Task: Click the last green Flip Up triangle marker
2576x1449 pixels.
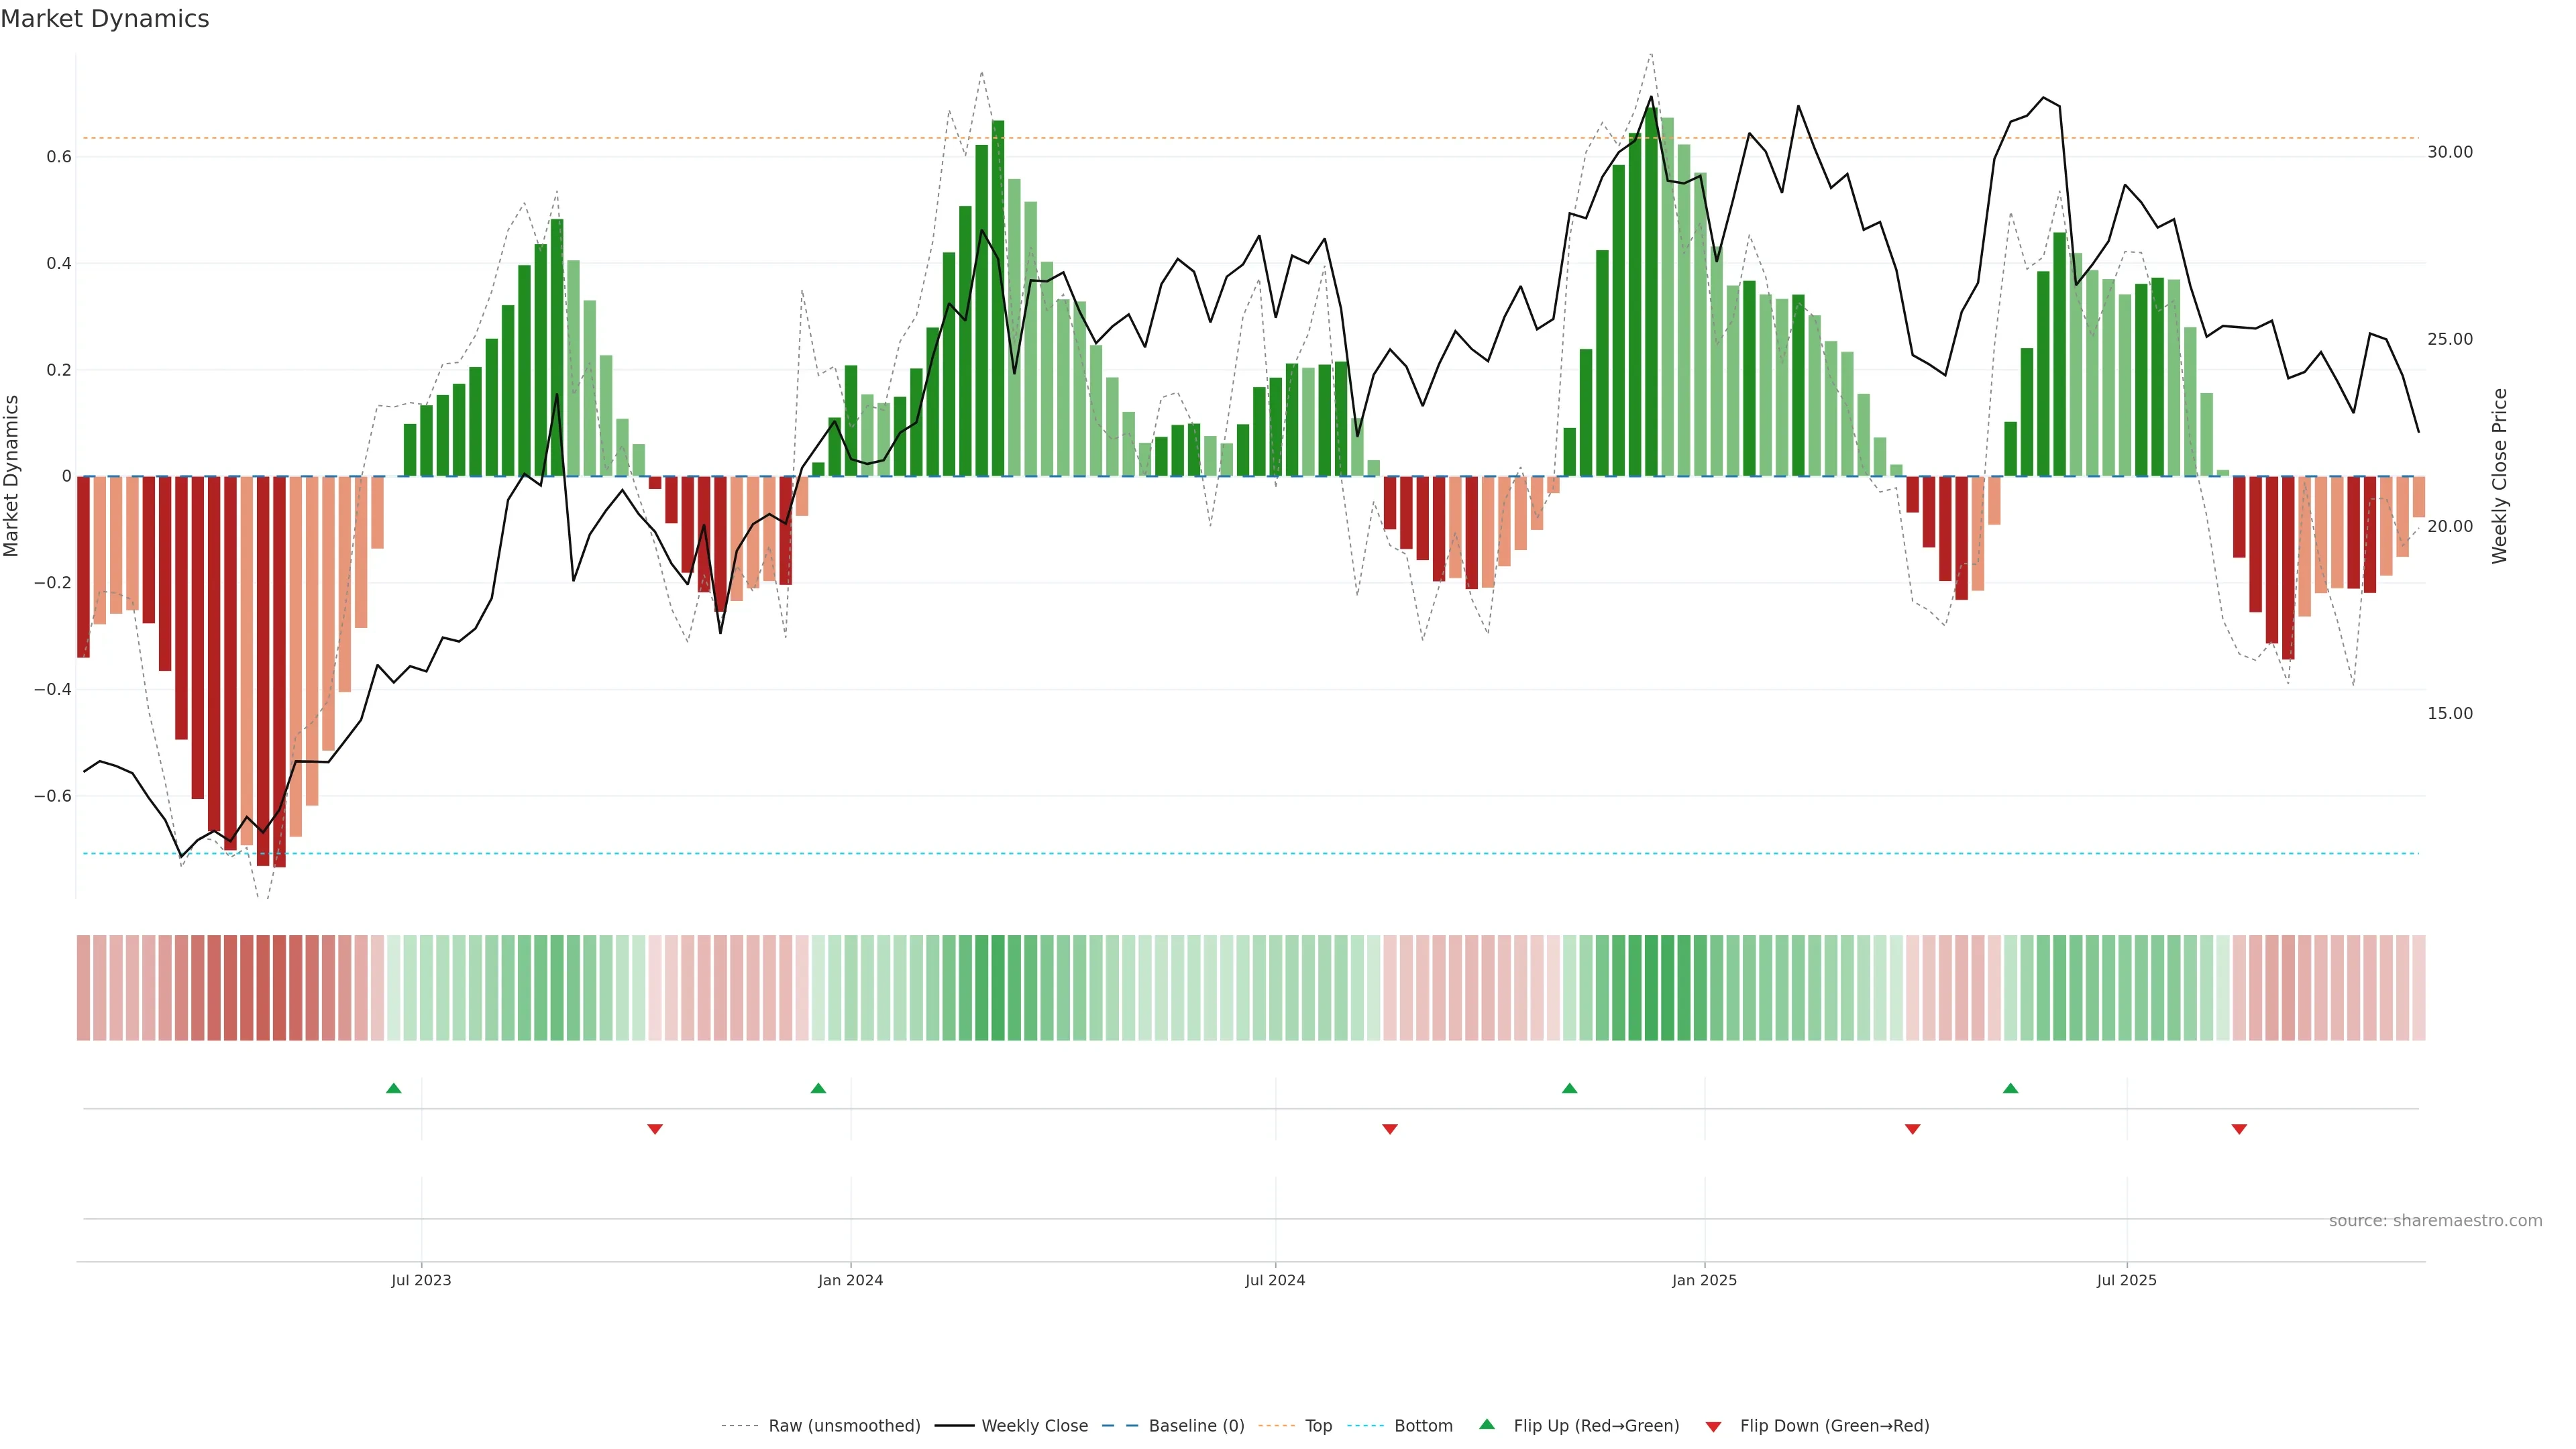Action: coord(2010,1088)
